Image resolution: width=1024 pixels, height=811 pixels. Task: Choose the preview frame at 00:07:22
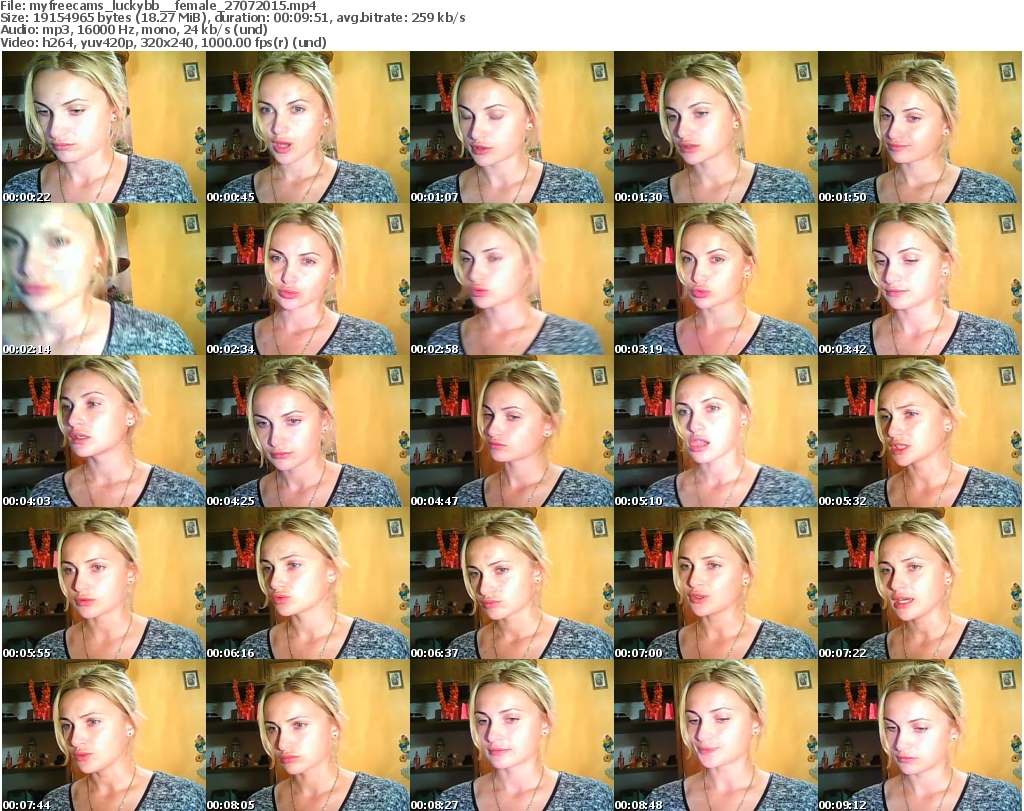click(x=920, y=583)
